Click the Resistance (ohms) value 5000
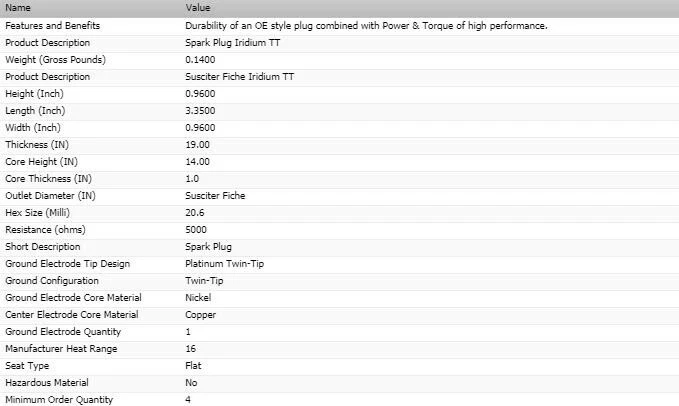This screenshot has height=406, width=679. click(196, 230)
